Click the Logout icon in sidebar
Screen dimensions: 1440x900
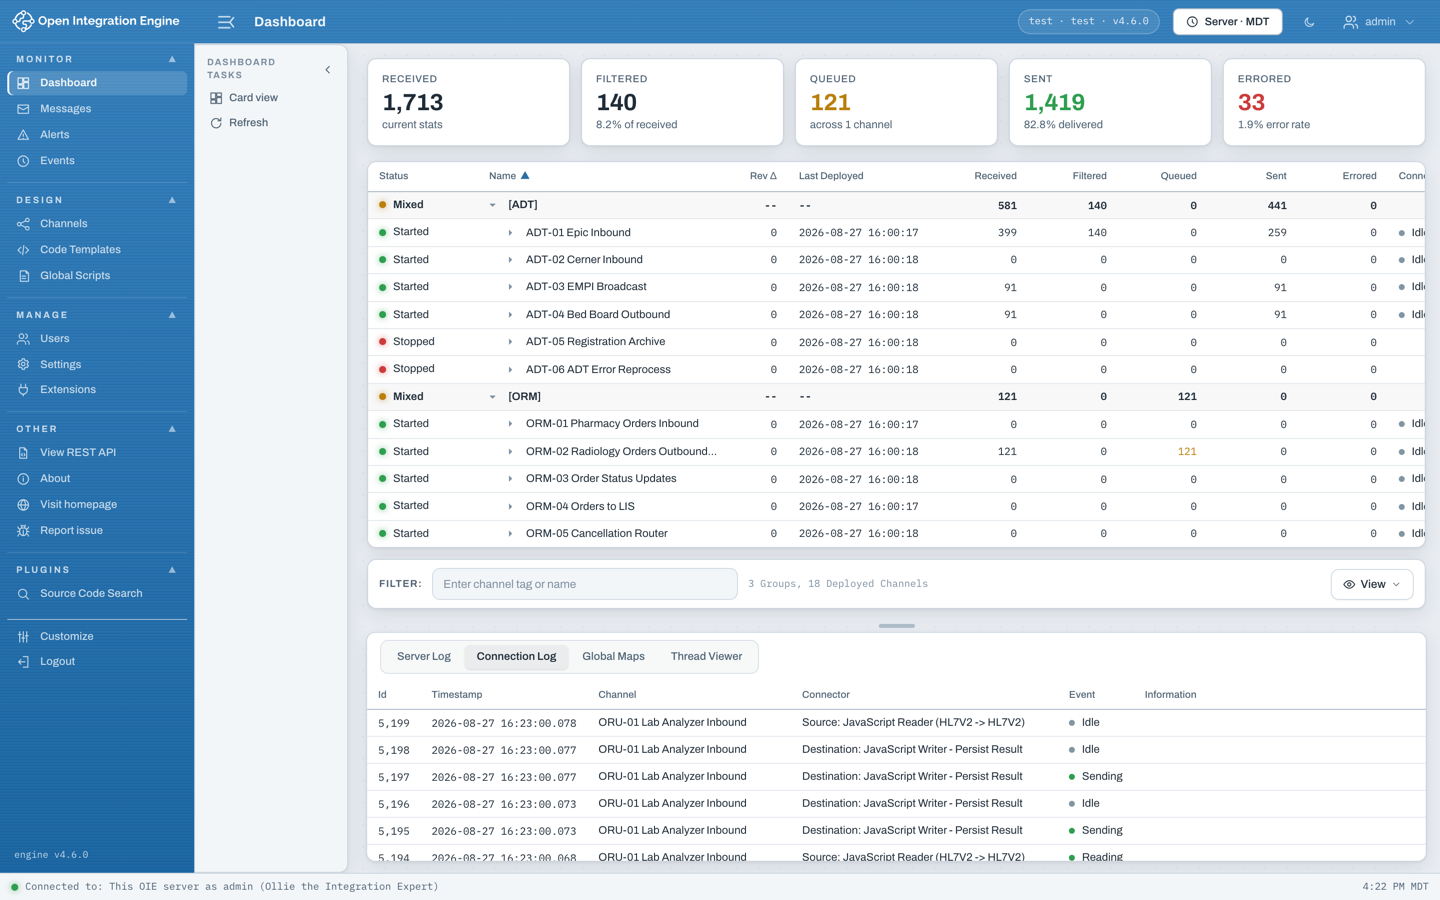[23, 662]
